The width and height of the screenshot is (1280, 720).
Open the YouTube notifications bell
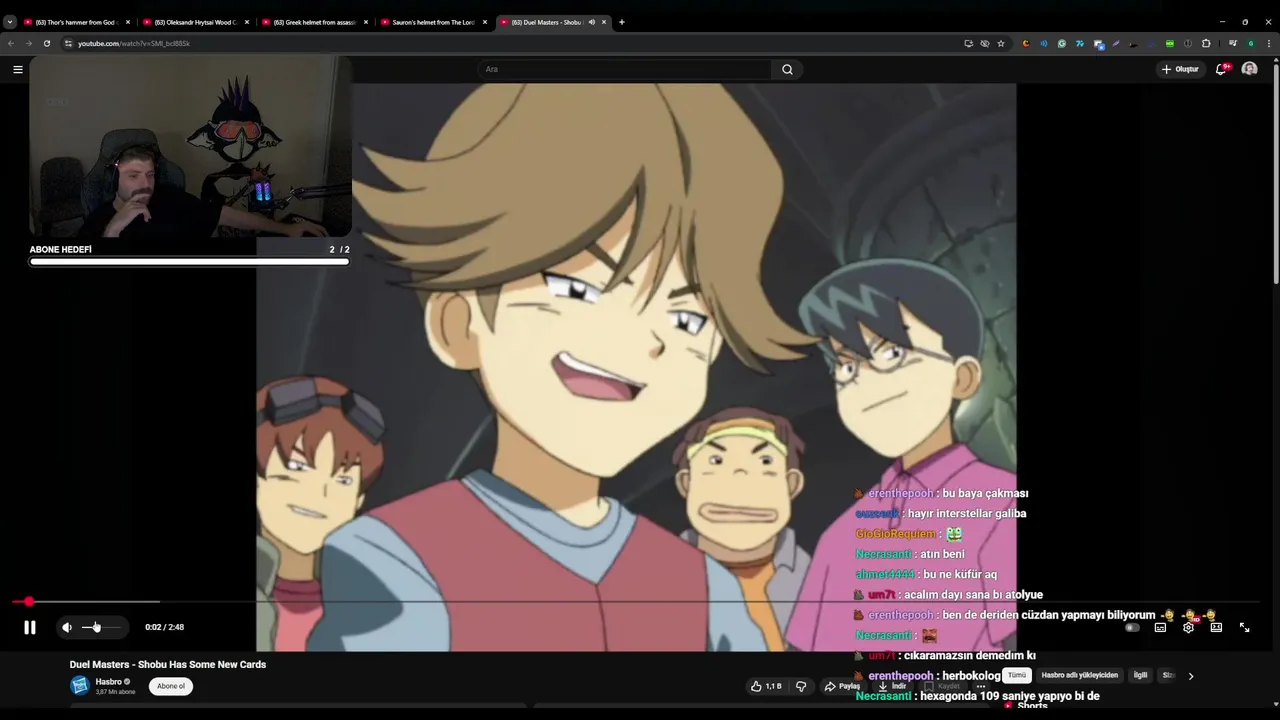[1221, 69]
